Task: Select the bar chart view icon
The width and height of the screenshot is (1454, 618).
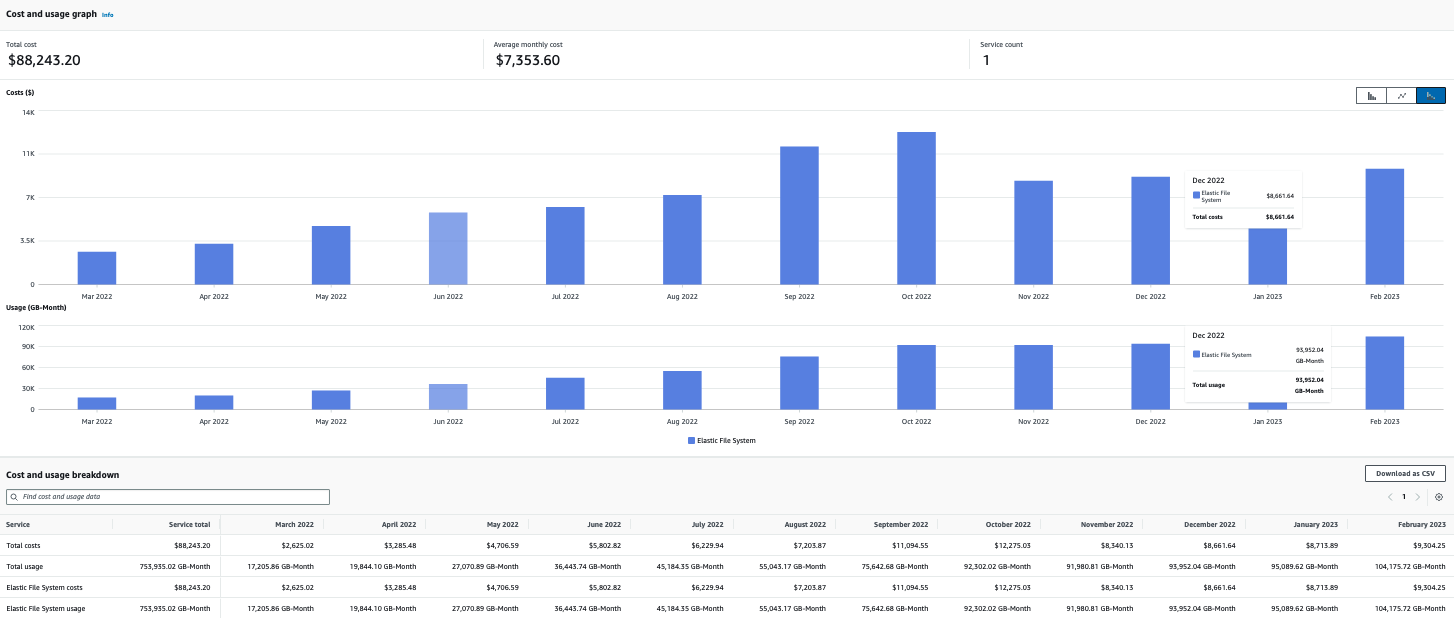Action: click(x=1371, y=95)
